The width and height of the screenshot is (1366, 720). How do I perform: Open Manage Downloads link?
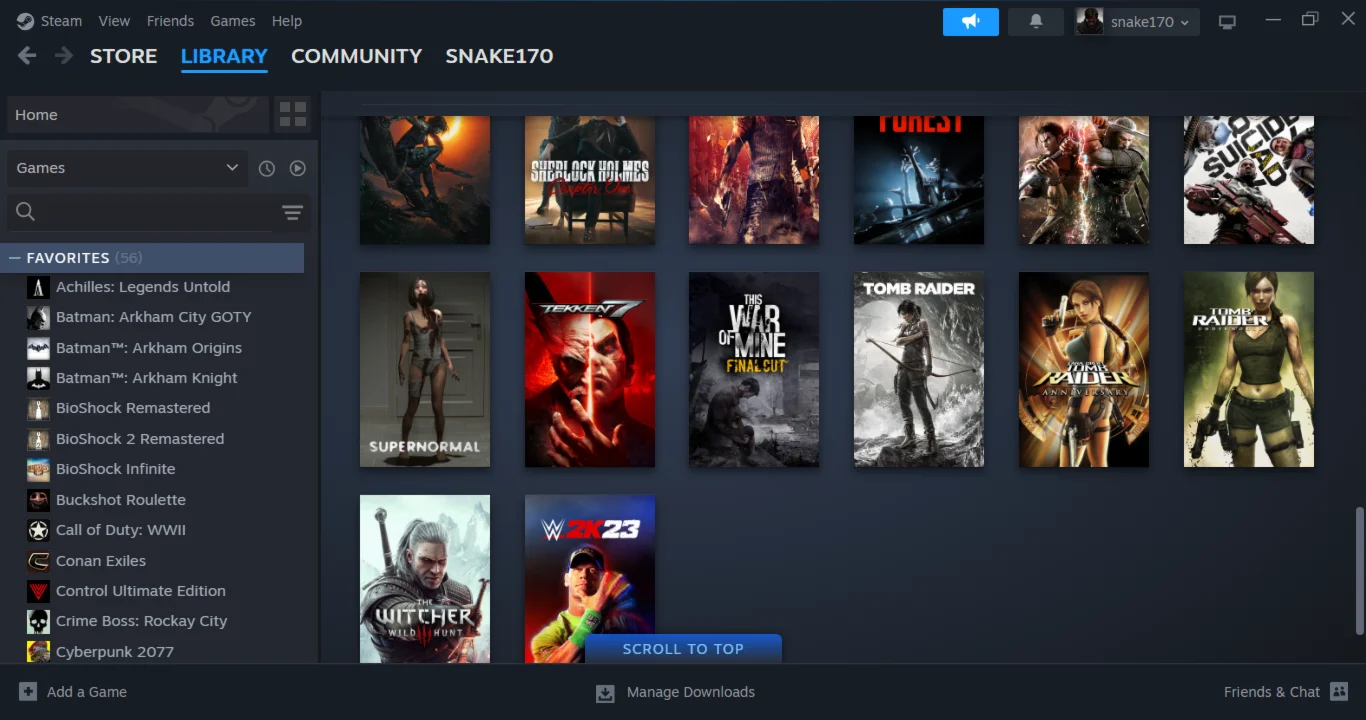pos(691,692)
